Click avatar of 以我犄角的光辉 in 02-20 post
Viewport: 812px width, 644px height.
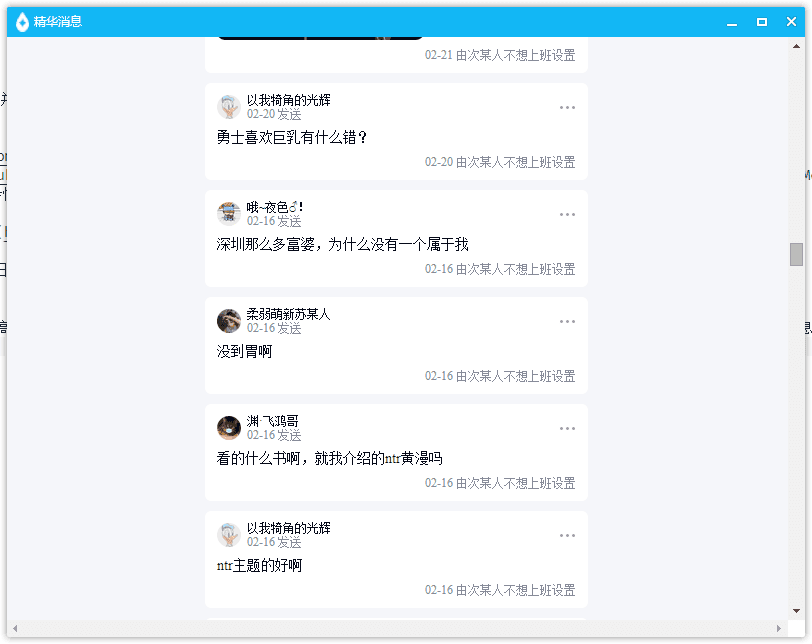tap(228, 107)
